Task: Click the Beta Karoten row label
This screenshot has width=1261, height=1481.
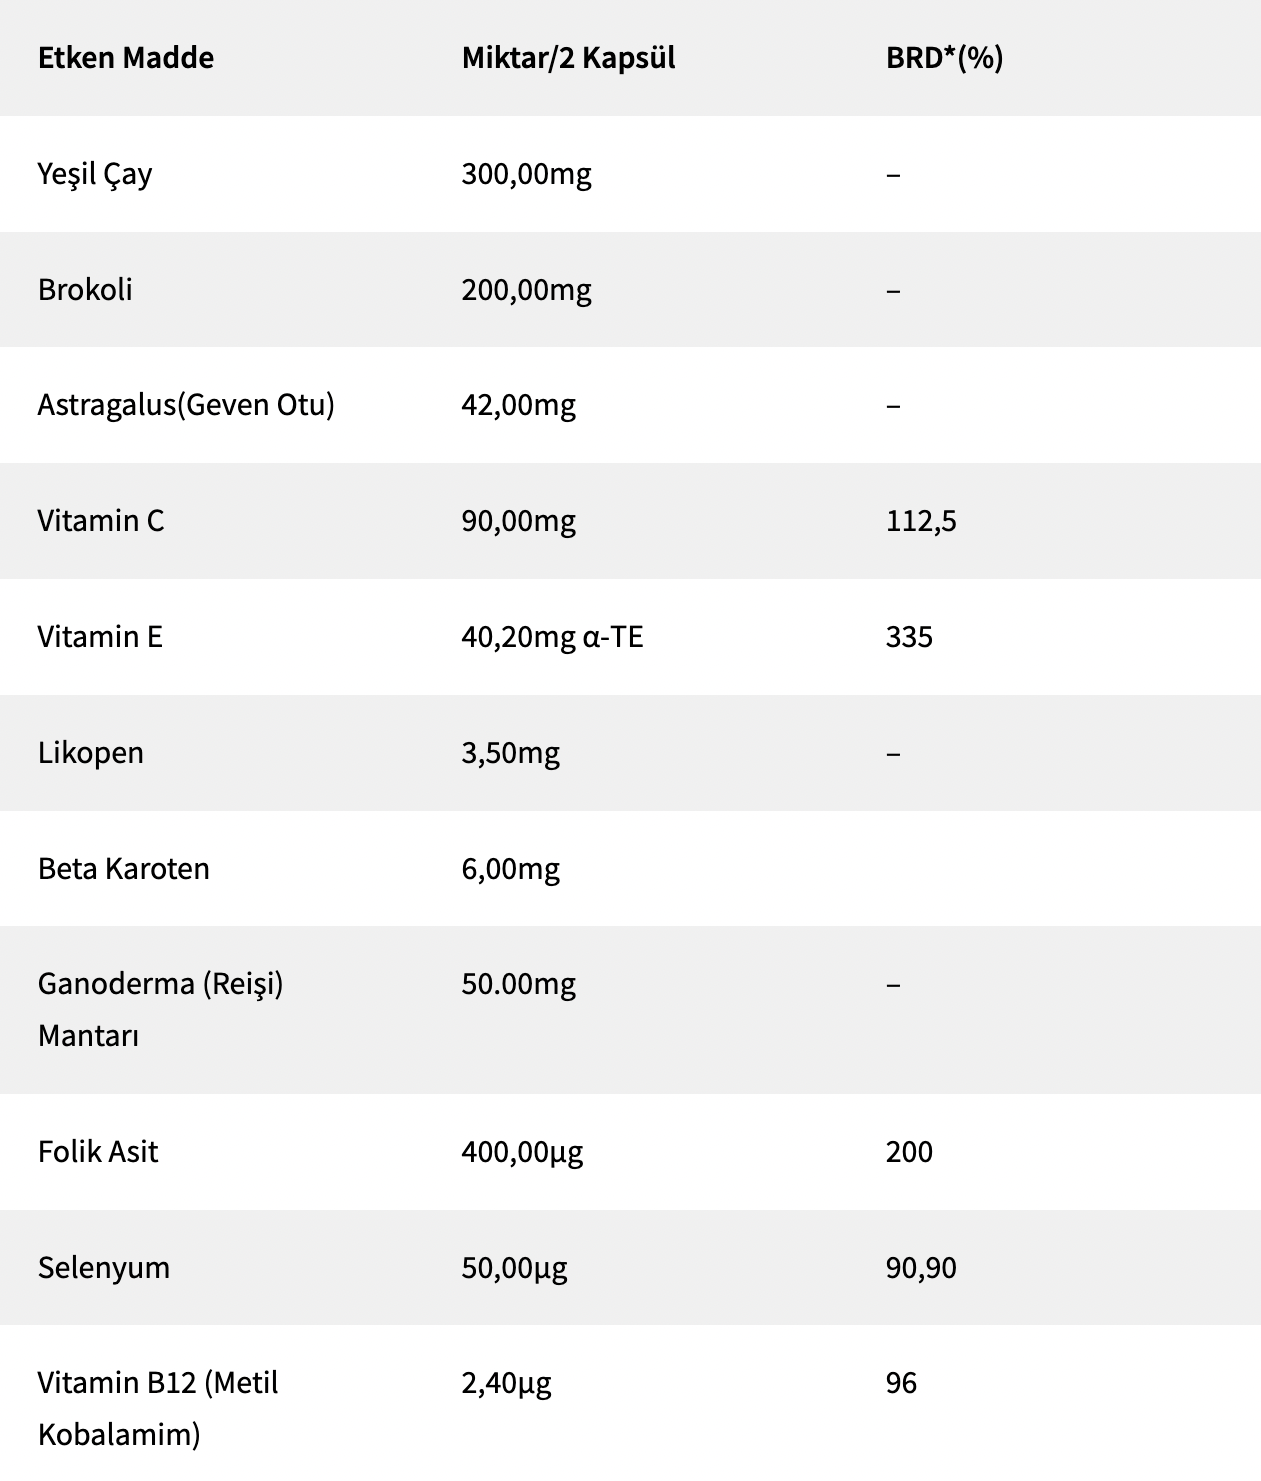Action: pyautogui.click(x=124, y=869)
